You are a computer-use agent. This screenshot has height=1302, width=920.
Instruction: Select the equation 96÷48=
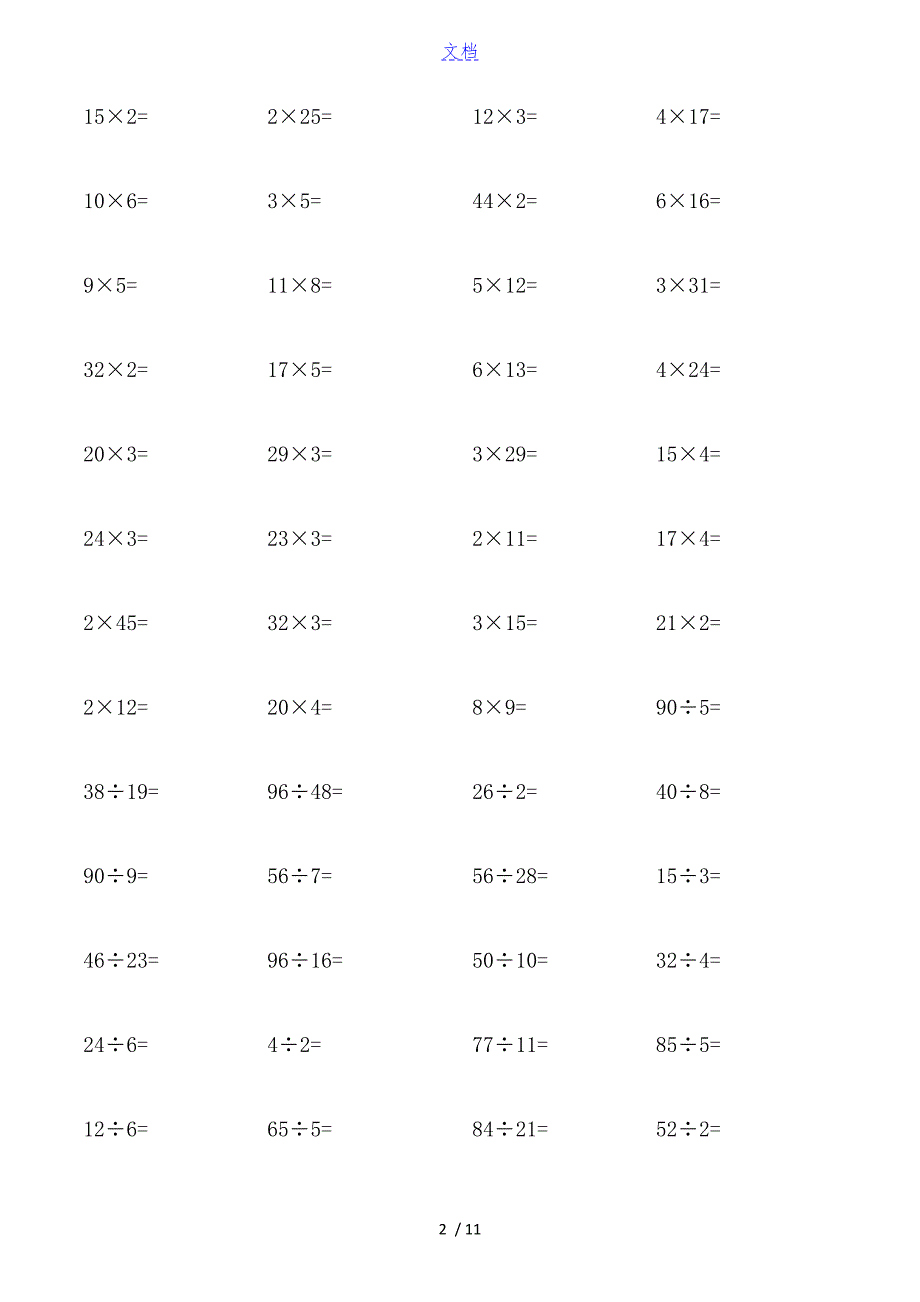point(305,792)
